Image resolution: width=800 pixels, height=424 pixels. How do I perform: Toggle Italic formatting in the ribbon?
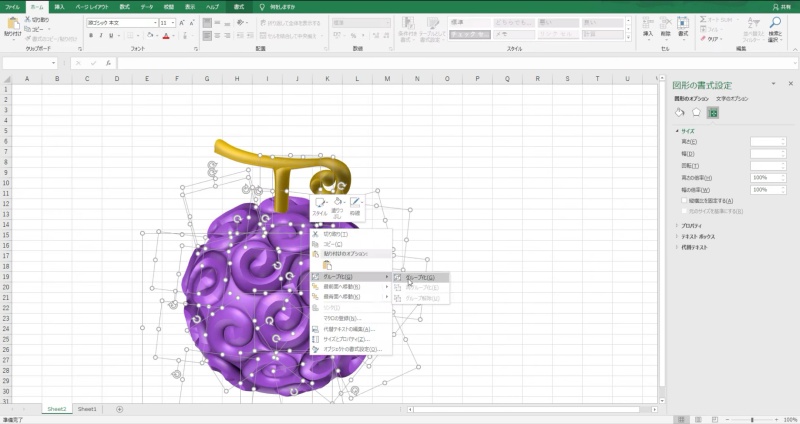[x=101, y=36]
